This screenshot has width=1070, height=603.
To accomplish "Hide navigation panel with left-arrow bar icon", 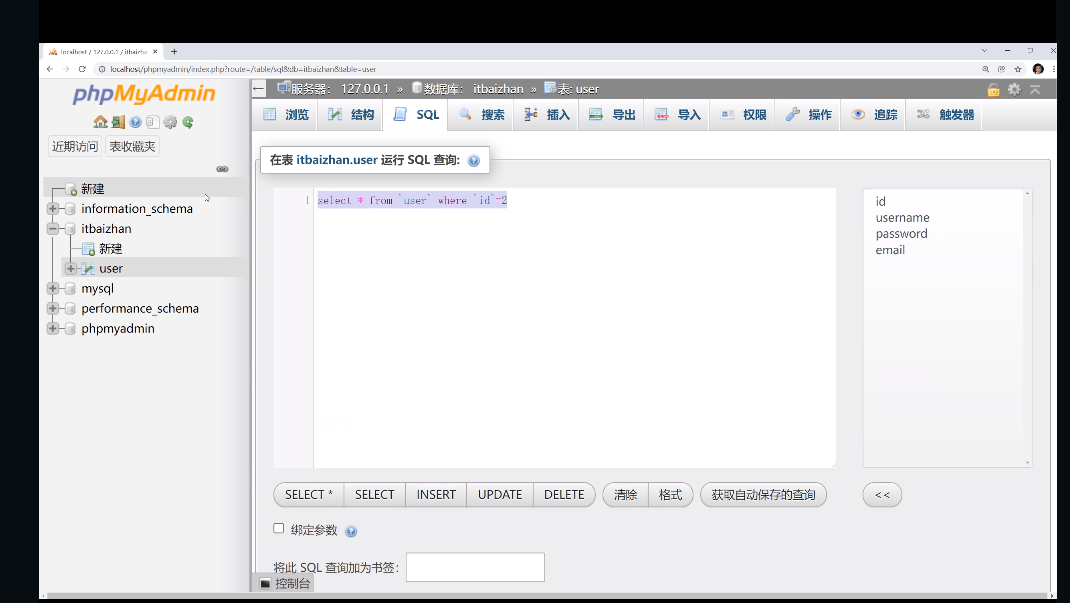I will point(259,88).
